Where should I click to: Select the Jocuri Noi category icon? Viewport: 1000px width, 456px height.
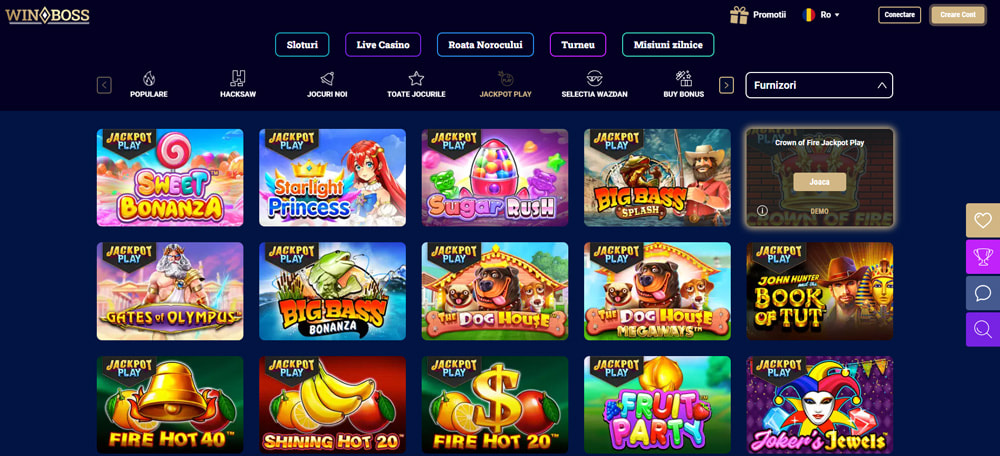(x=327, y=78)
